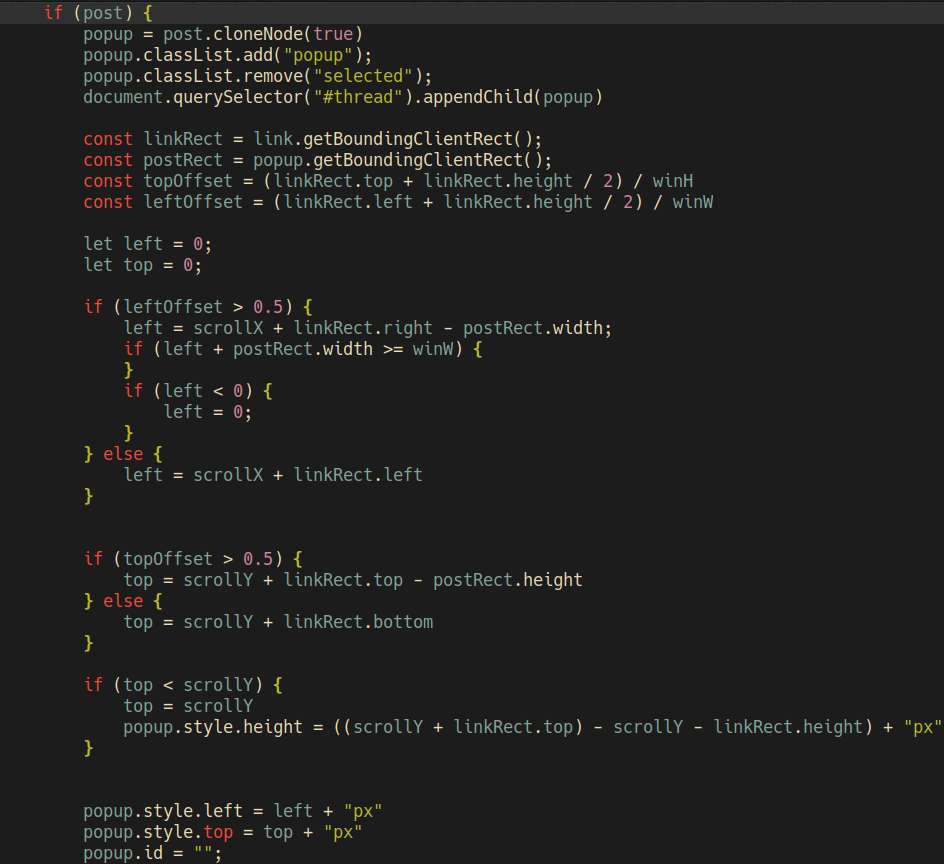
Task: Click the 'const linkRect' declaration line
Action: tap(312, 139)
